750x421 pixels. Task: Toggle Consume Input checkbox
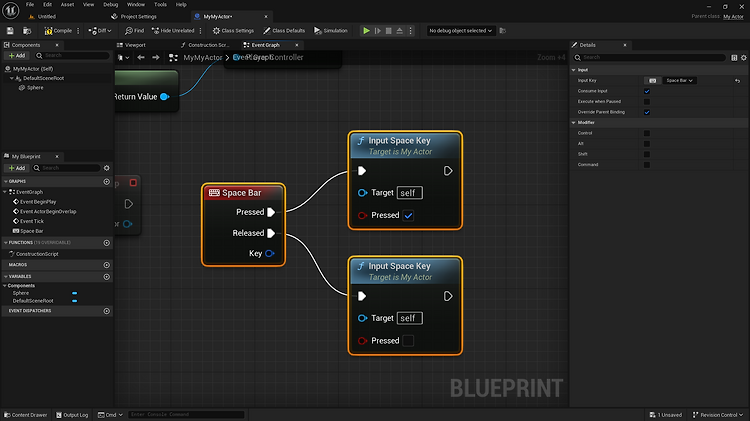[x=647, y=91]
